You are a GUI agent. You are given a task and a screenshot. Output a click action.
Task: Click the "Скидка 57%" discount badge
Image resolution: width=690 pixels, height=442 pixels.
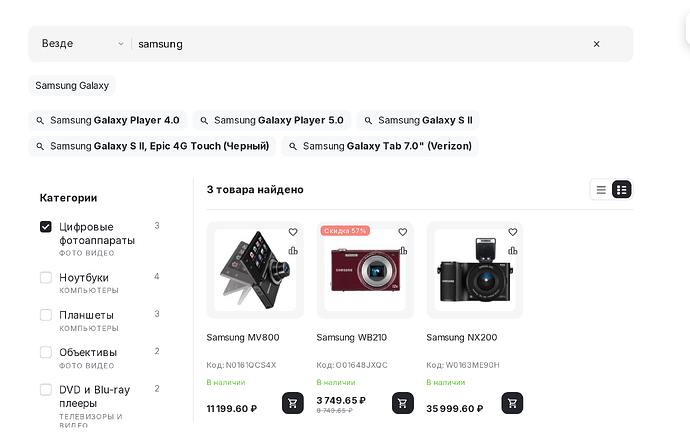(345, 231)
